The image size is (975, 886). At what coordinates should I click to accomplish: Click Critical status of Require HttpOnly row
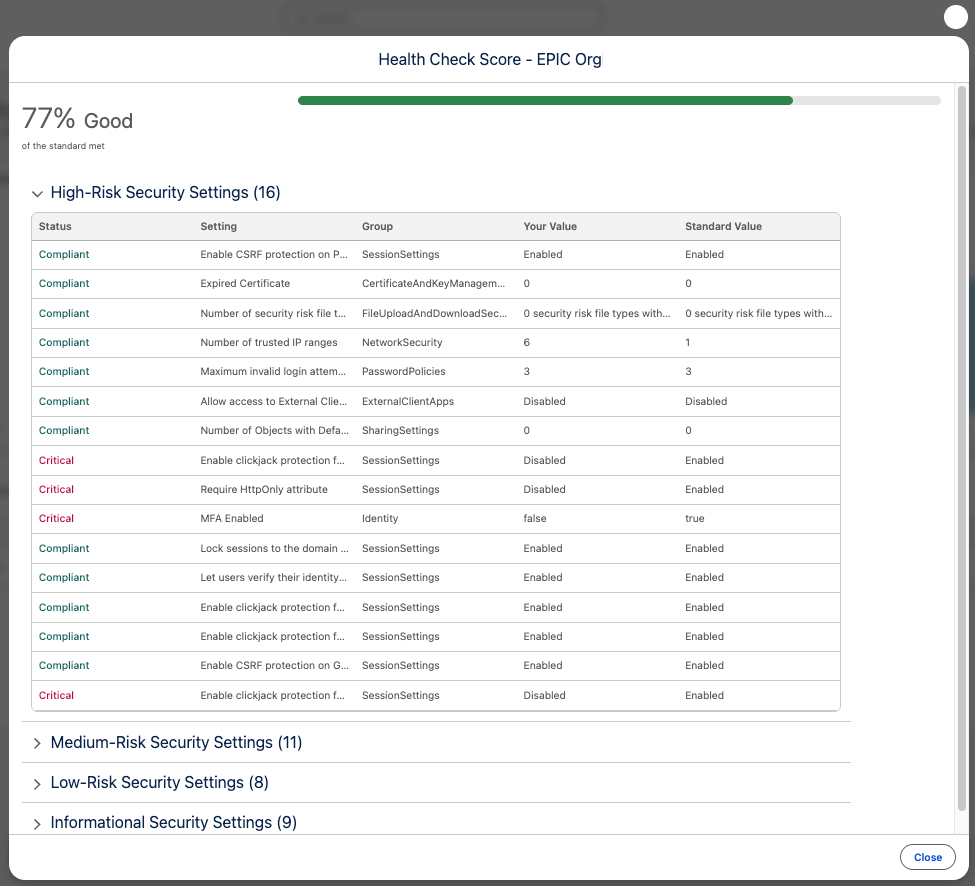click(56, 489)
